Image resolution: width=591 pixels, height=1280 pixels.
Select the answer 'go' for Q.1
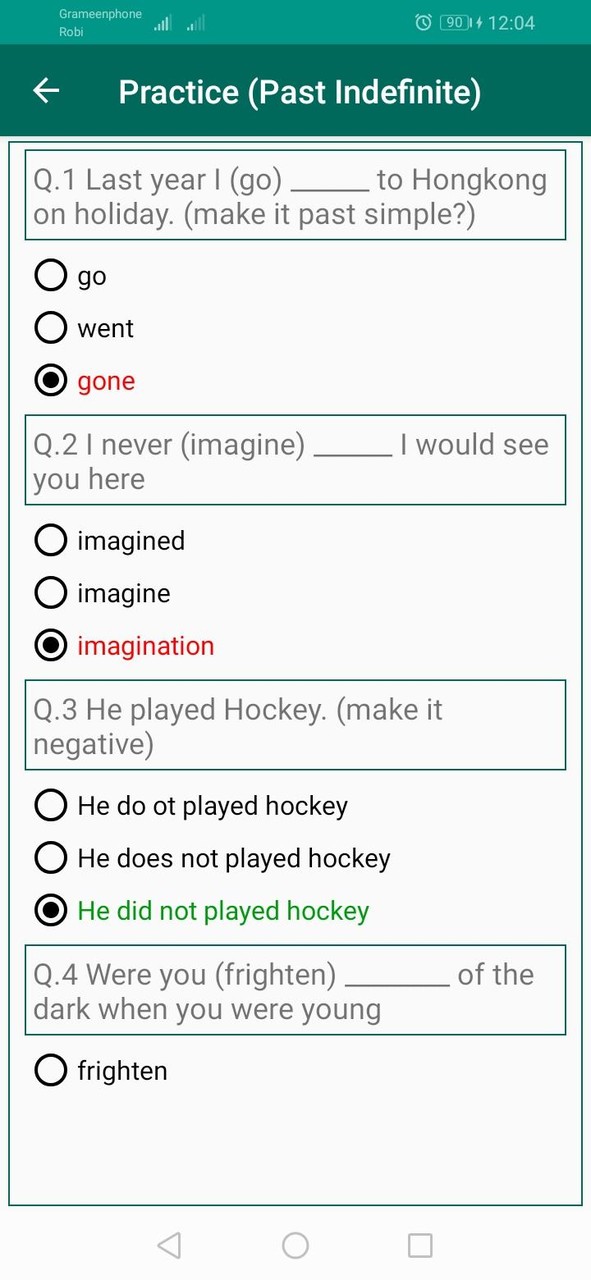(x=50, y=275)
